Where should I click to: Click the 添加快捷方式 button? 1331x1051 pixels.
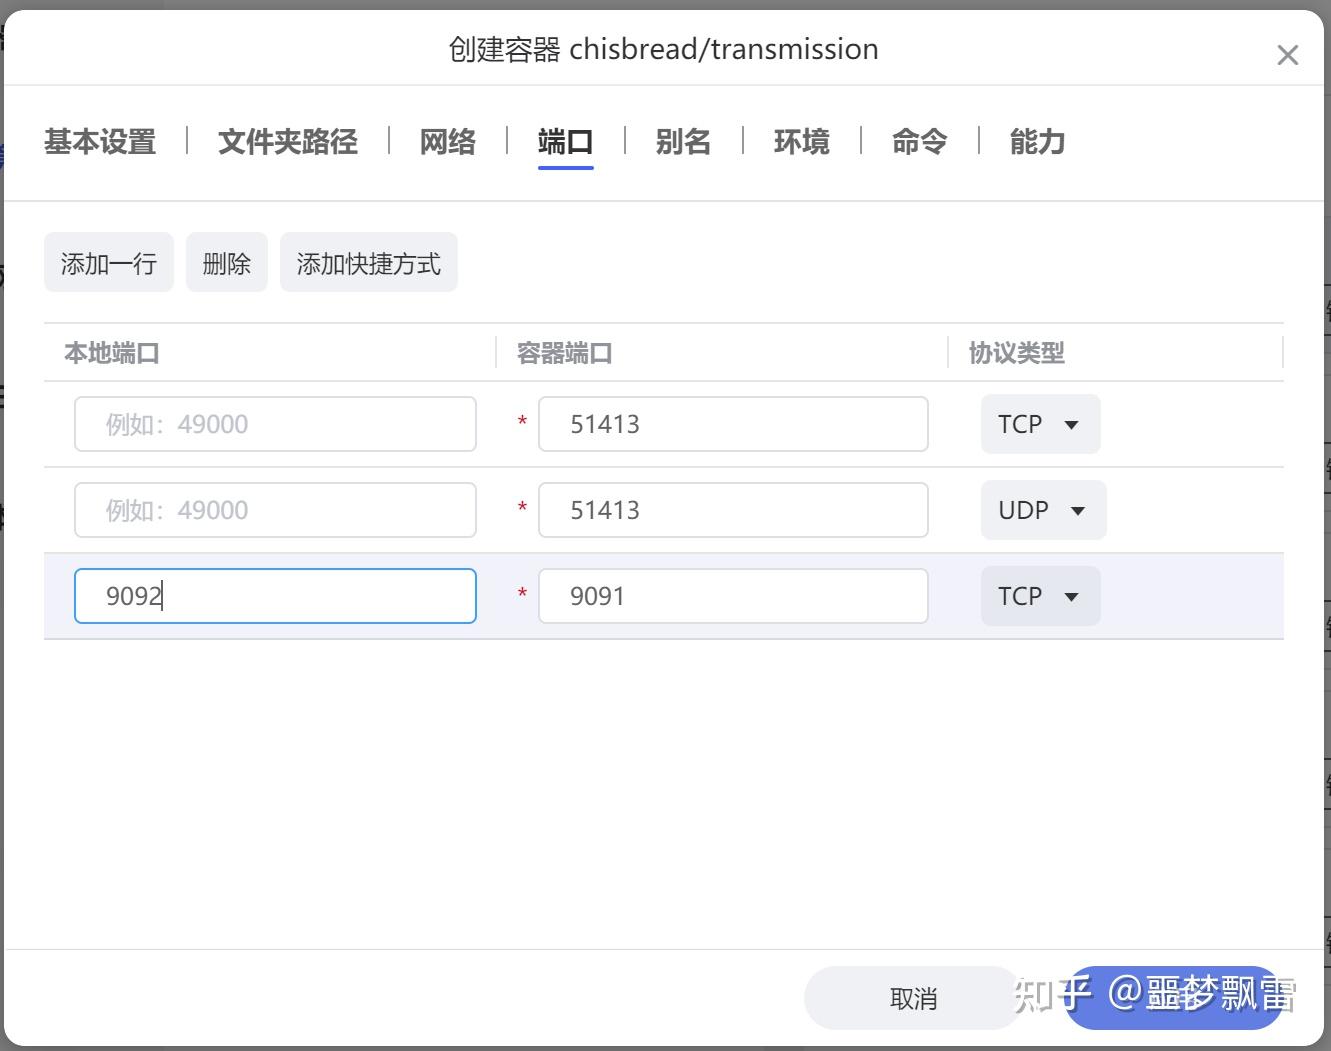pos(368,262)
